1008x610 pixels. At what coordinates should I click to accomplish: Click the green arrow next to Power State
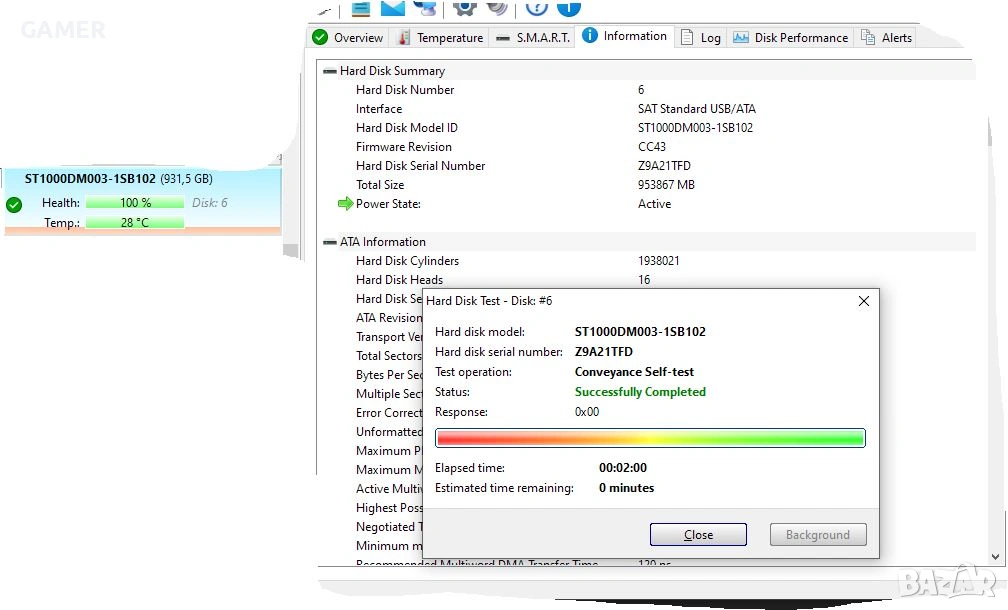pyautogui.click(x=345, y=204)
